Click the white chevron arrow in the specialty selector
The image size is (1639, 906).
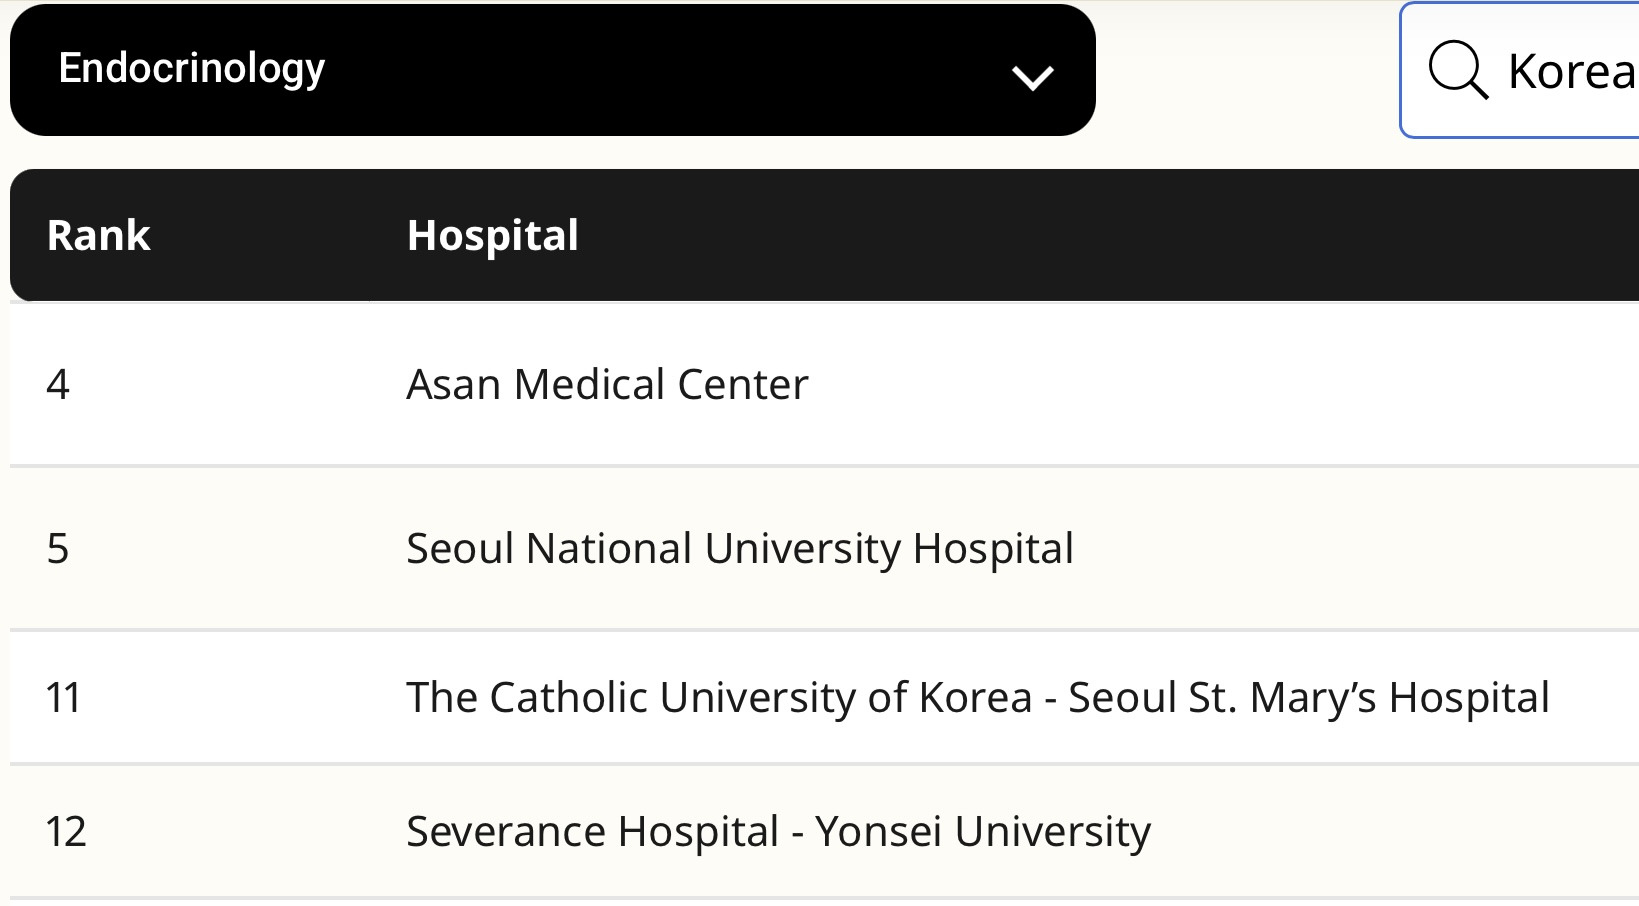click(1032, 77)
